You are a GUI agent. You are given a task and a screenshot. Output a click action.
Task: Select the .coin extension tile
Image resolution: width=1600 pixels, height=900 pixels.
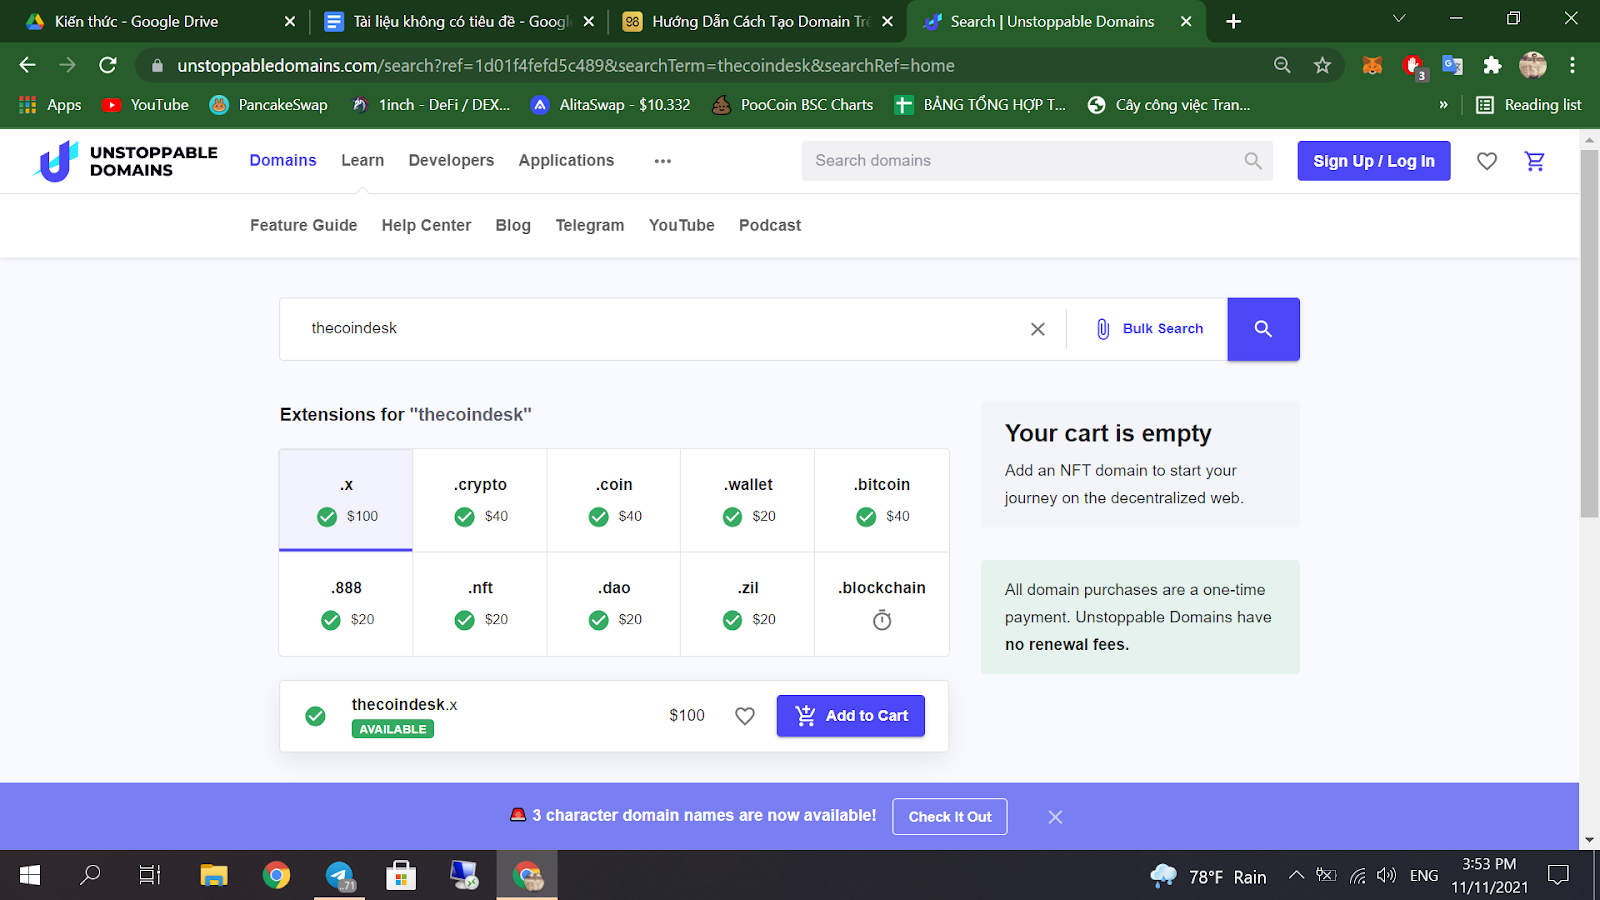click(x=614, y=500)
